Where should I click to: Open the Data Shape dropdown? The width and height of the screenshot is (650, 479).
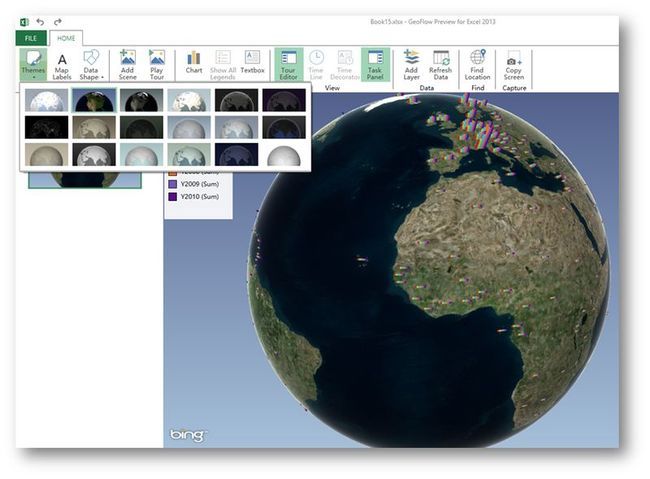[x=91, y=66]
